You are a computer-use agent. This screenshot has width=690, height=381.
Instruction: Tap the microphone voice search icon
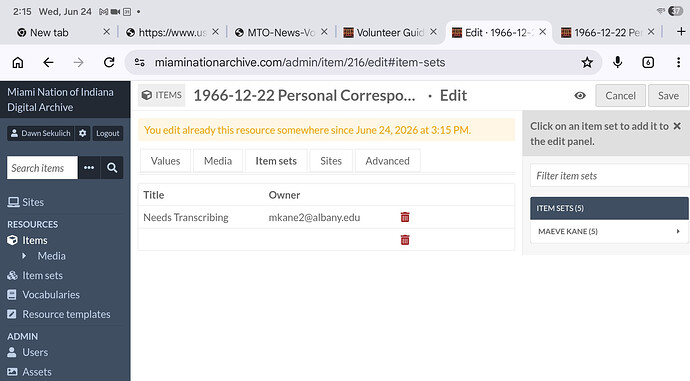pos(617,62)
